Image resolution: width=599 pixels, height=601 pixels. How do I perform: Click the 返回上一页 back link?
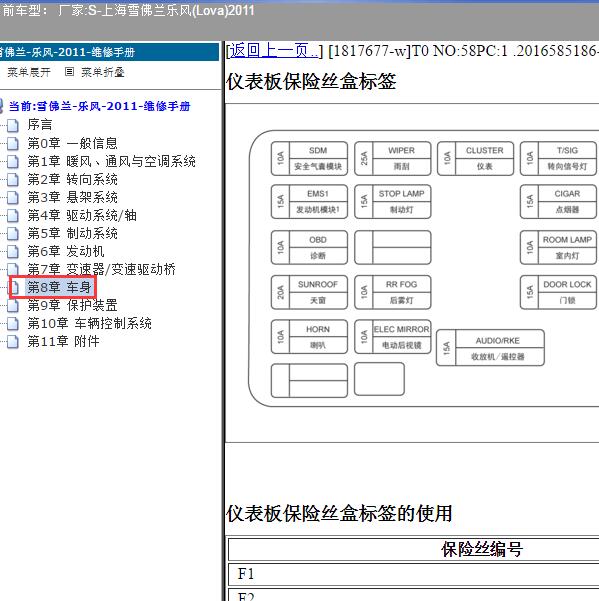(x=274, y=51)
